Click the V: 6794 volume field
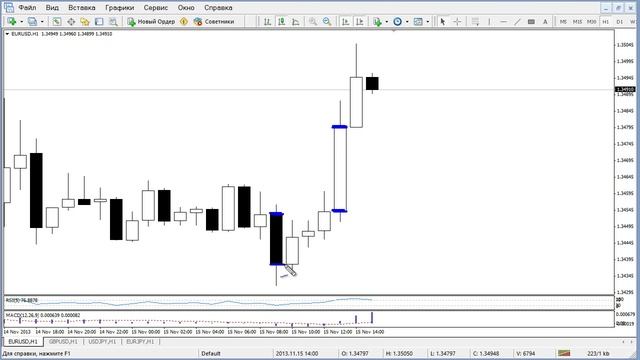Image resolution: width=640 pixels, height=360 pixels. point(526,353)
